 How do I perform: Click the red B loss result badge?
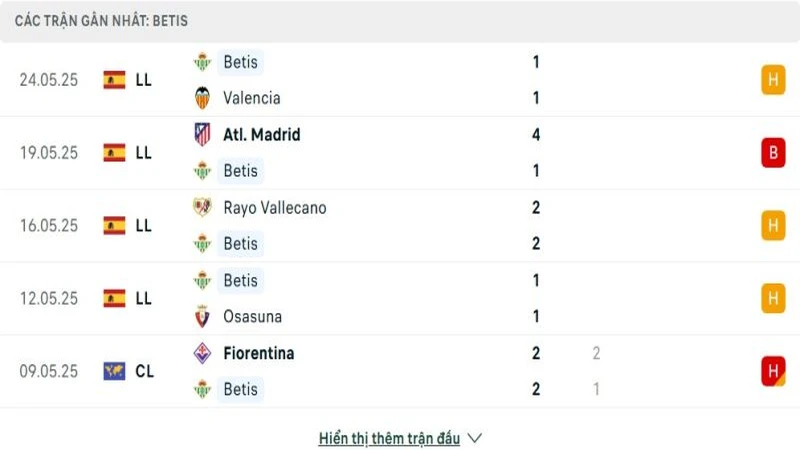coord(772,152)
